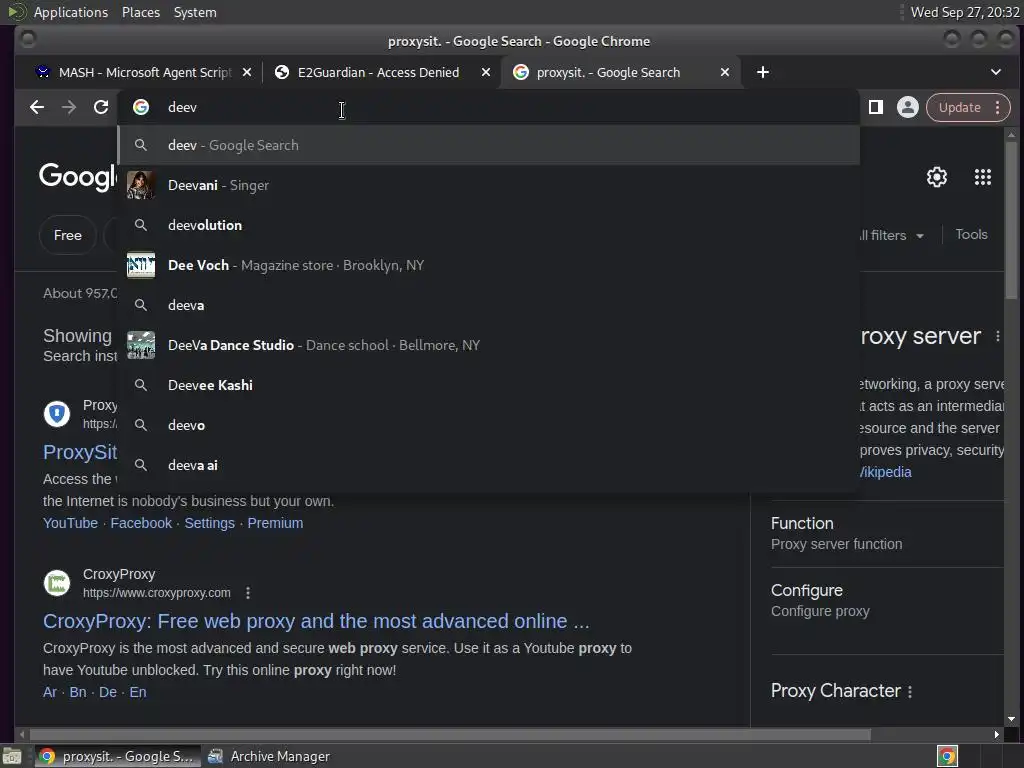Click the horizontal page scrollbar

pos(451,735)
